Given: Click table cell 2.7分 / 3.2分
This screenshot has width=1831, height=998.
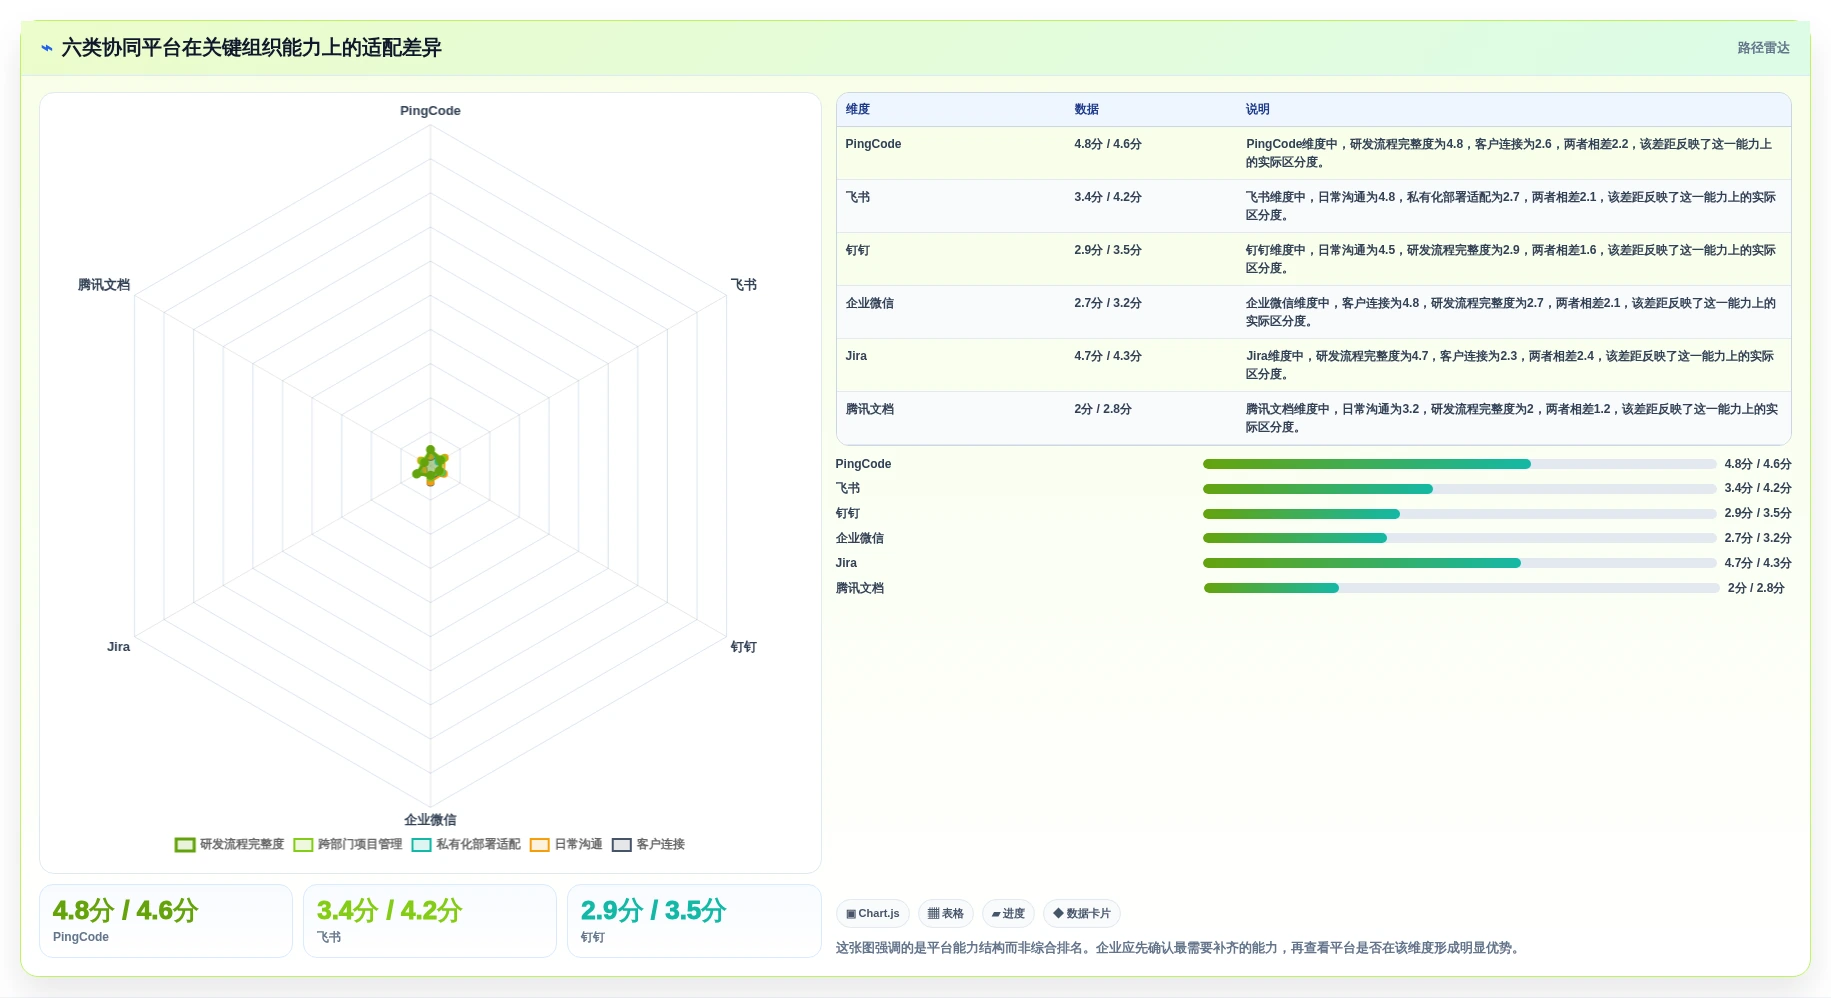Looking at the screenshot, I should (x=1108, y=303).
